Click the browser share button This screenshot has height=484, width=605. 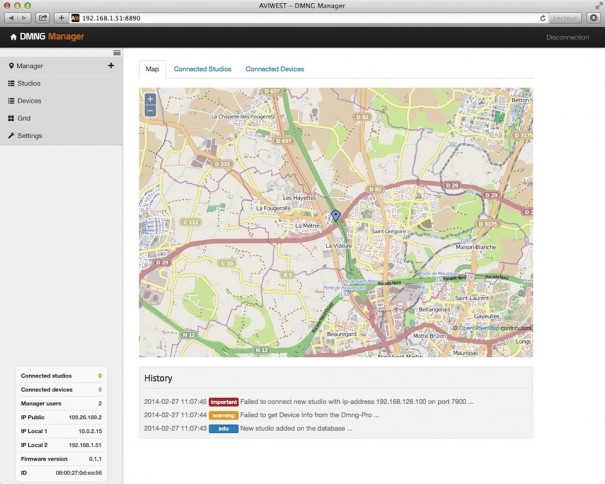43,17
